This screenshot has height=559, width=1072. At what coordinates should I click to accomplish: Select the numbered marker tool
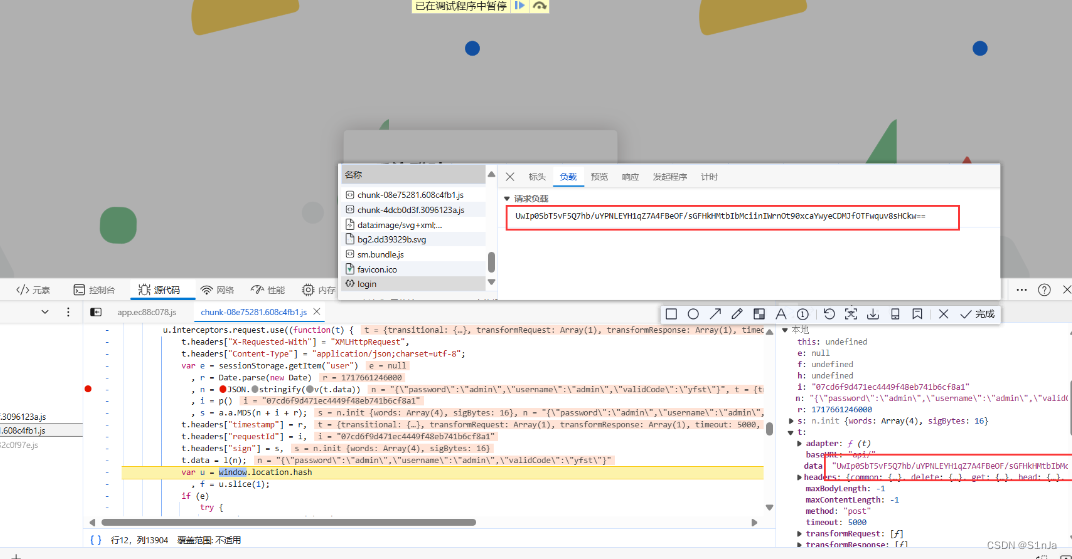tap(803, 314)
